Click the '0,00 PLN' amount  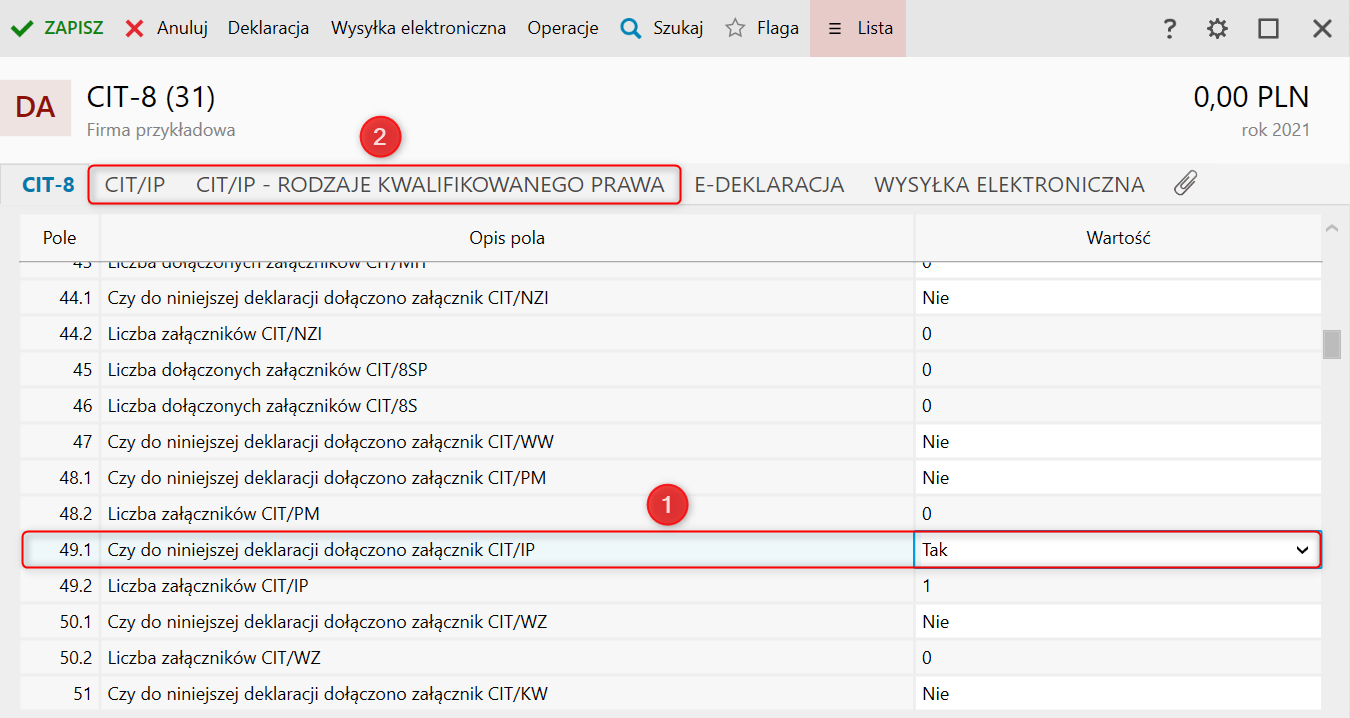point(1251,97)
